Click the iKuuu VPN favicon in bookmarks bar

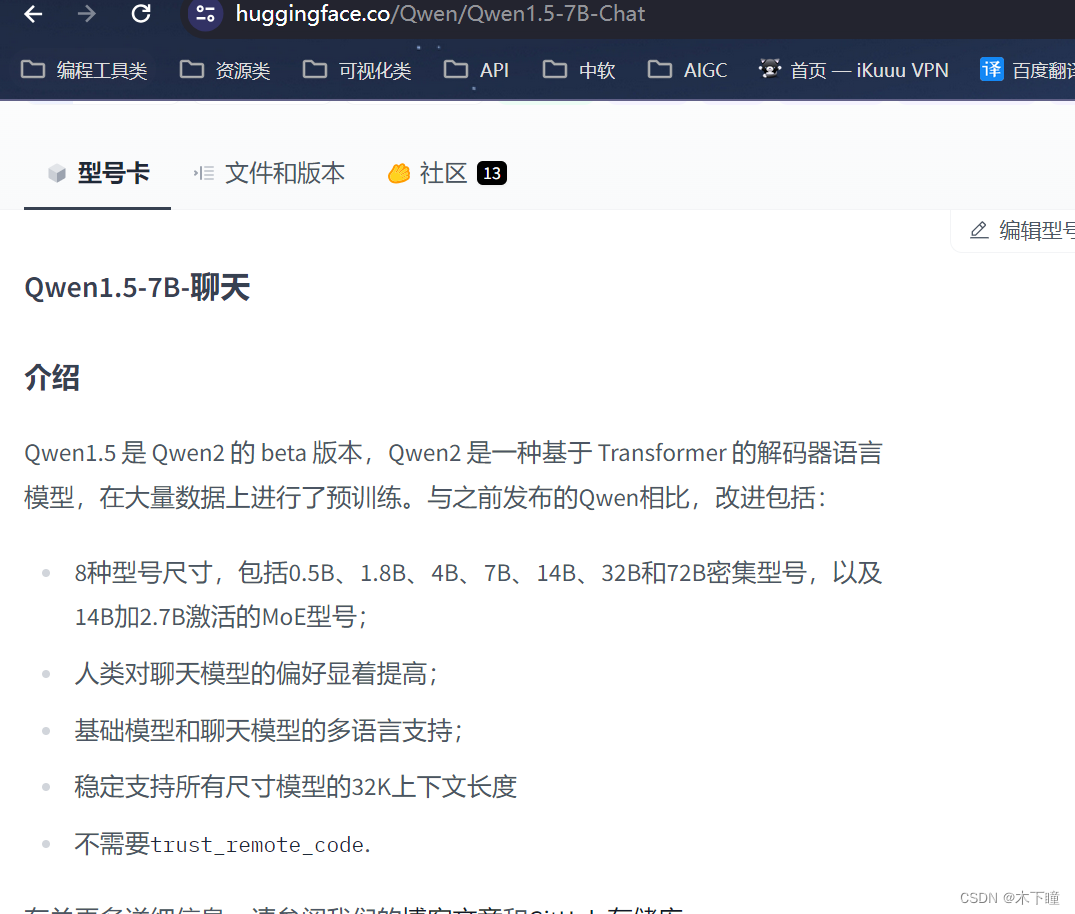click(770, 69)
